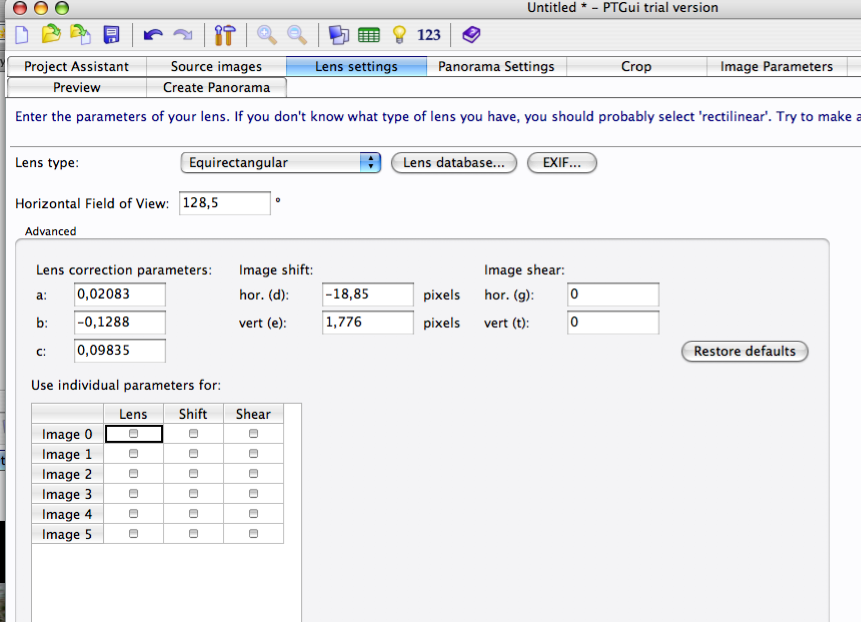Open a project using the folder icon

pyautogui.click(x=51, y=35)
